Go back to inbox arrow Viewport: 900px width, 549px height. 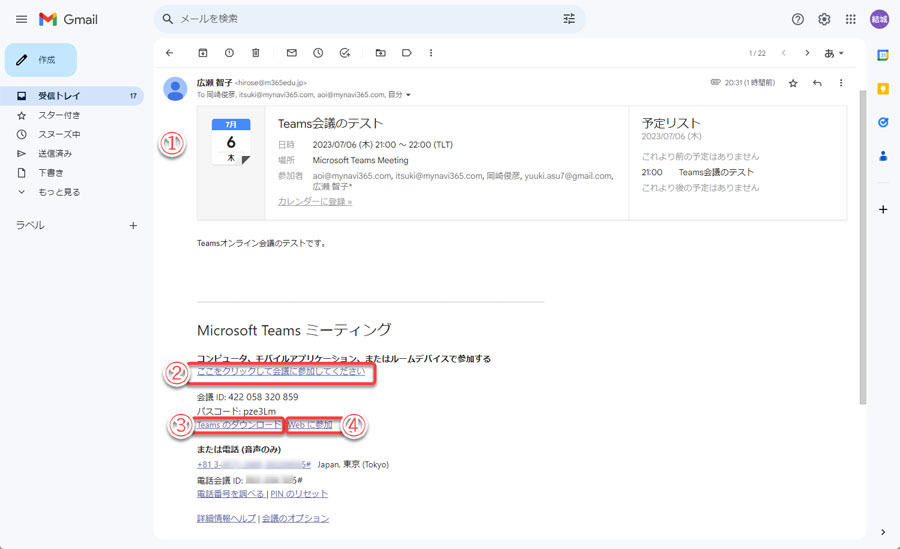169,53
